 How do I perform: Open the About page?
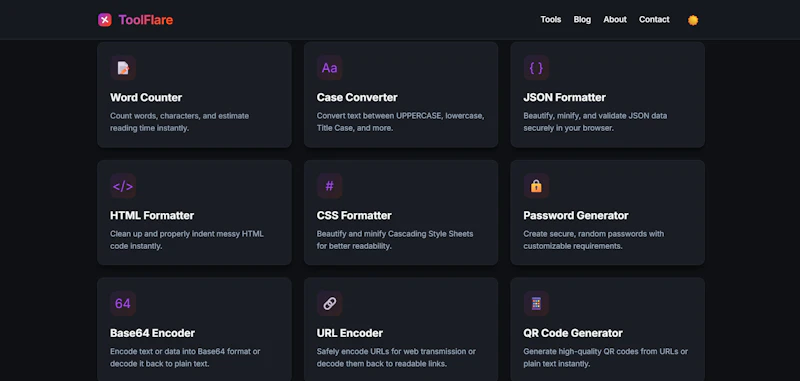click(615, 19)
